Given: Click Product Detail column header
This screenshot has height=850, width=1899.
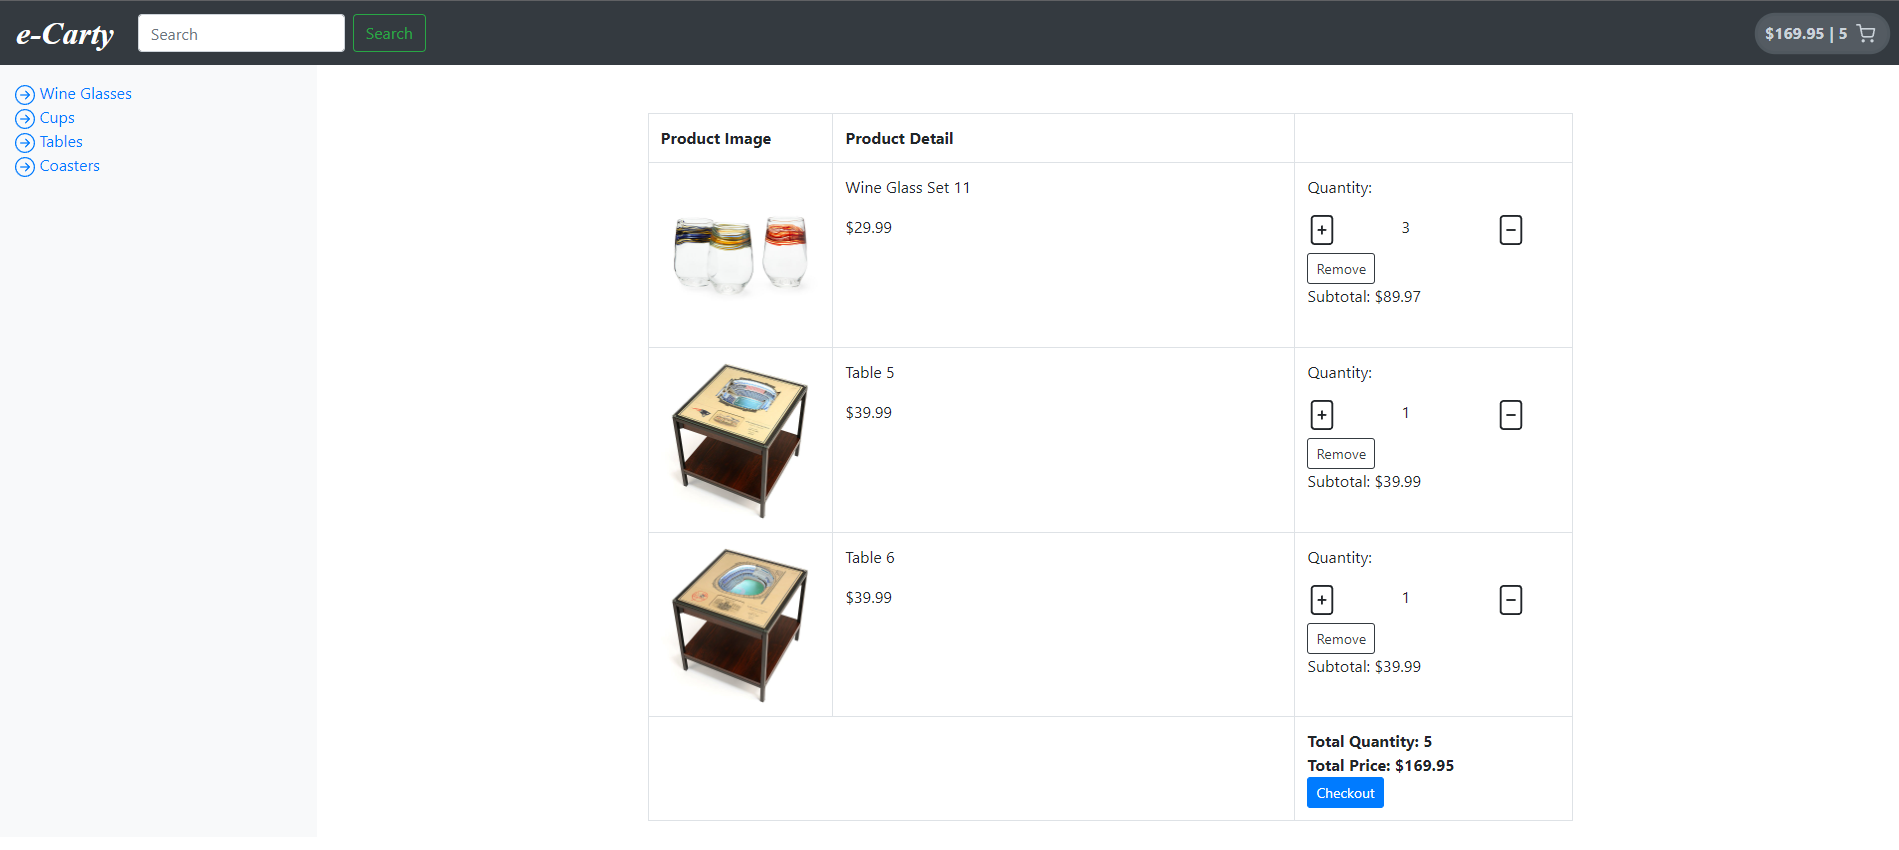Looking at the screenshot, I should coord(899,139).
